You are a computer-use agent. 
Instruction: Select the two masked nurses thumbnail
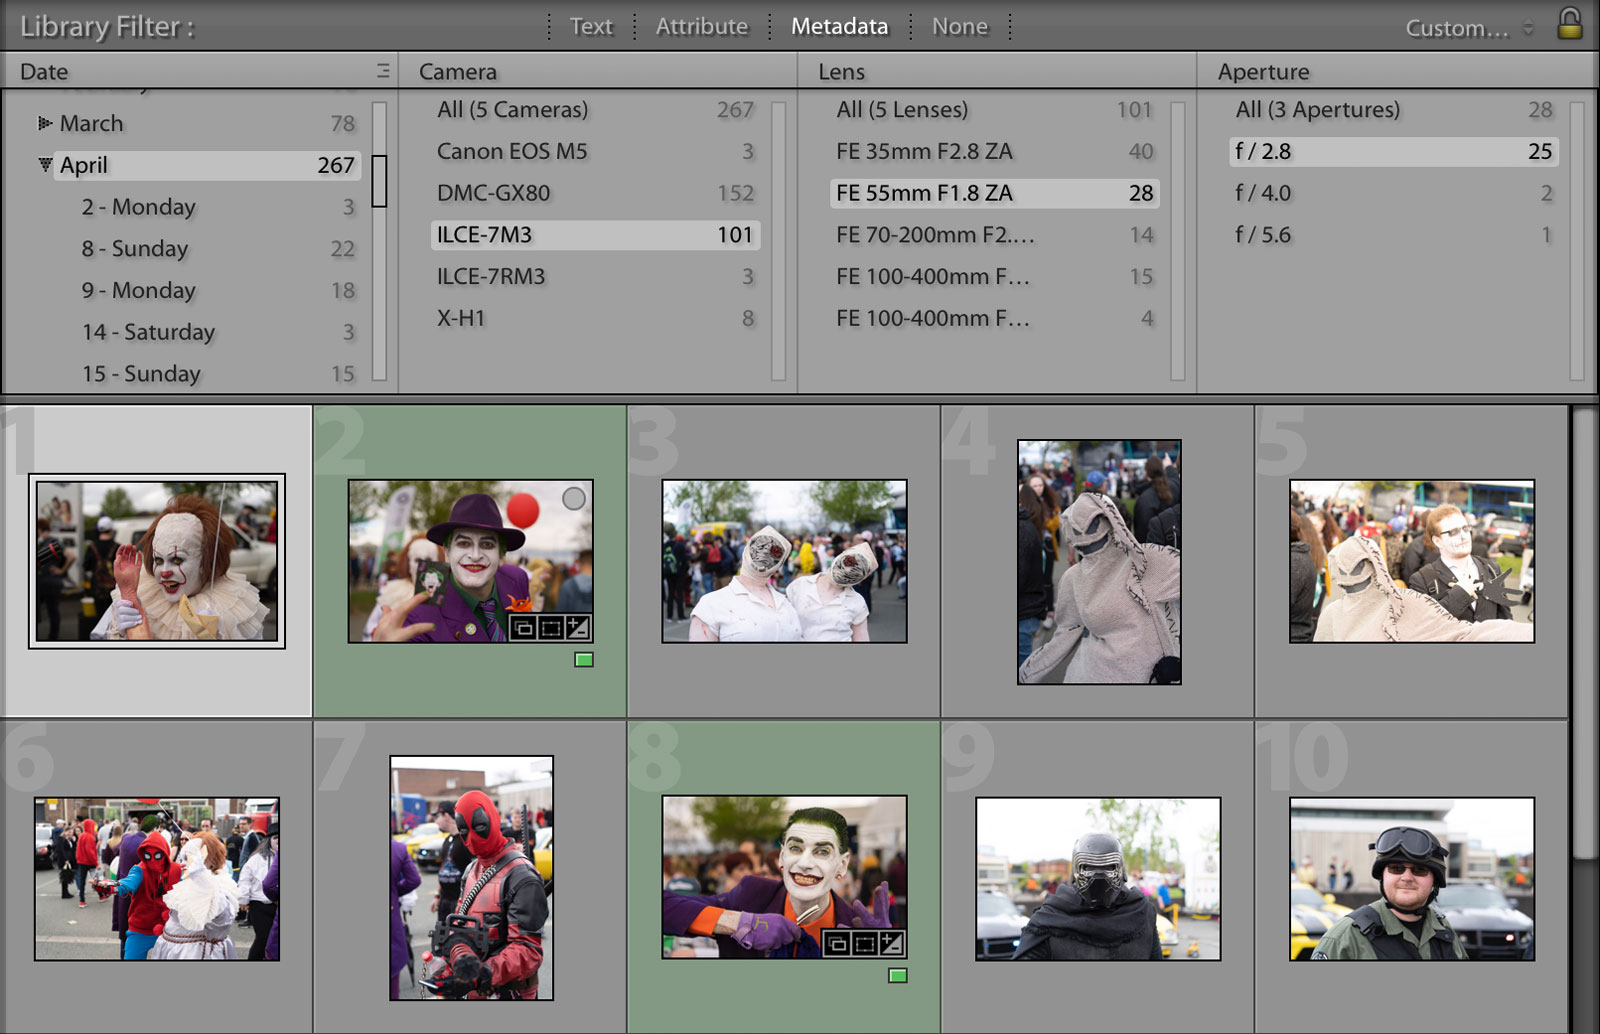(784, 561)
